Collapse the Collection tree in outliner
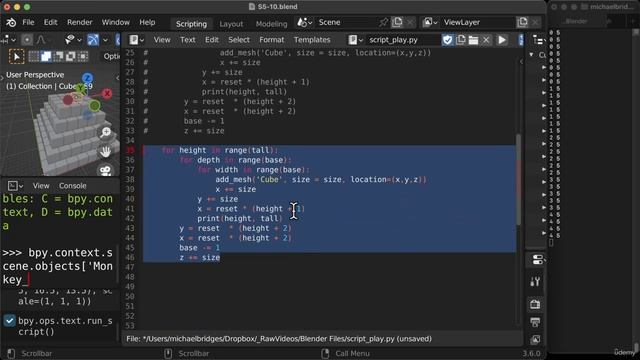Image resolution: width=640 pixels, height=360 pixels. (x=531, y=55)
